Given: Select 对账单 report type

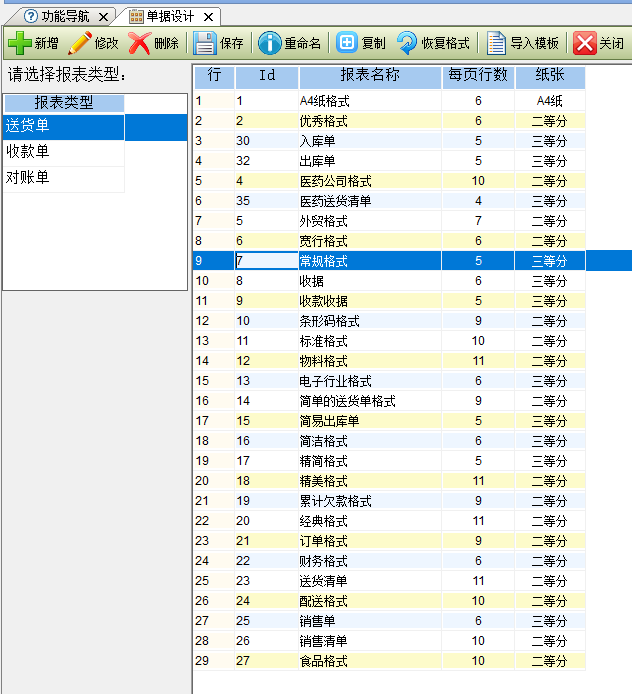Looking at the screenshot, I should click(64, 179).
